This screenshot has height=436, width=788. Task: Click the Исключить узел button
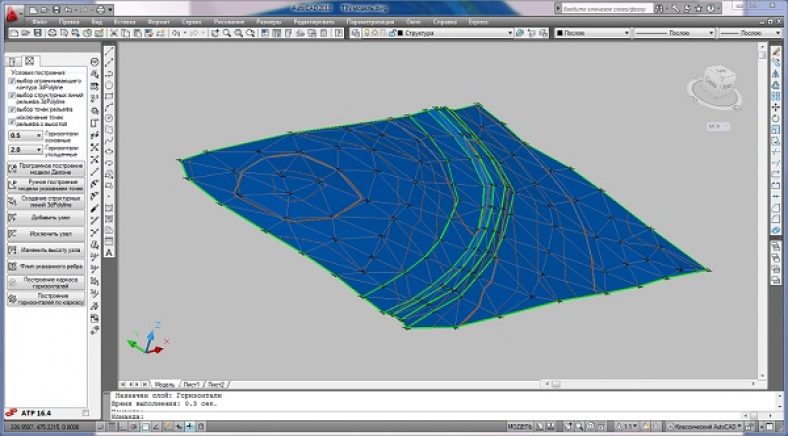tap(50, 233)
